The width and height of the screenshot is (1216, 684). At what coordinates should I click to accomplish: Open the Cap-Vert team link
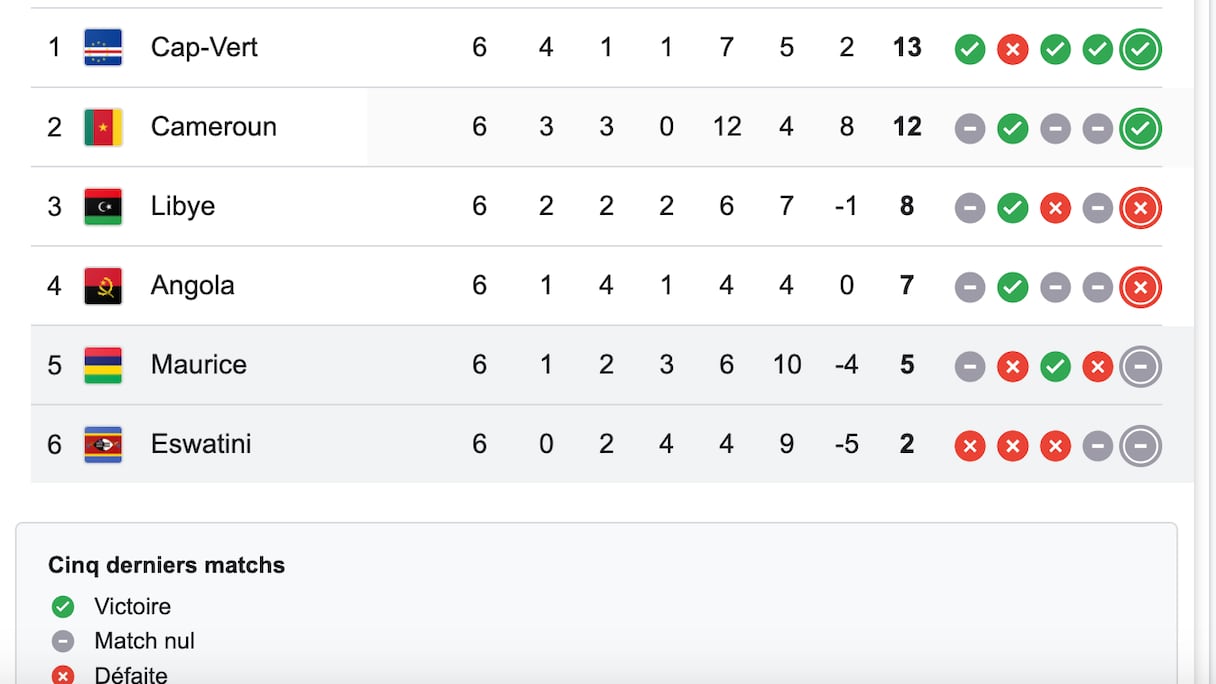click(204, 47)
